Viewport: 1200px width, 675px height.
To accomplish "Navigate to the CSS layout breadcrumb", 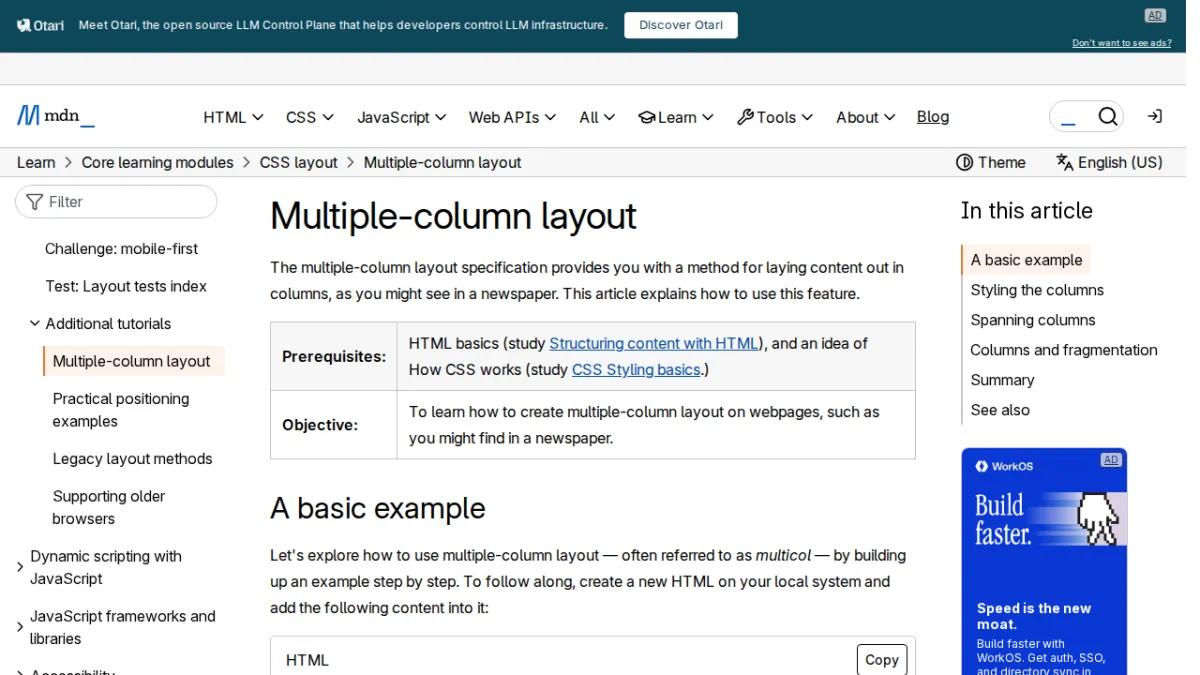I will tap(299, 162).
